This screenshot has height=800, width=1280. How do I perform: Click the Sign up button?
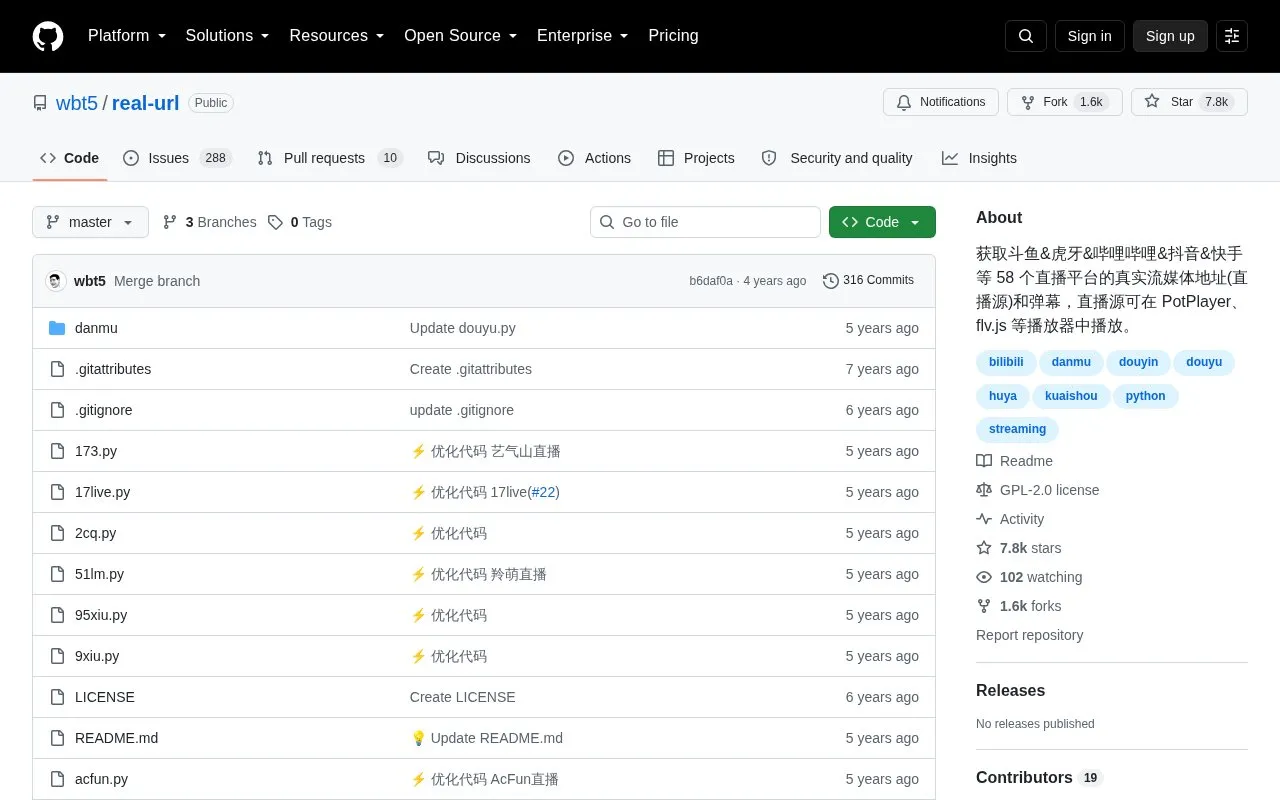(x=1170, y=36)
